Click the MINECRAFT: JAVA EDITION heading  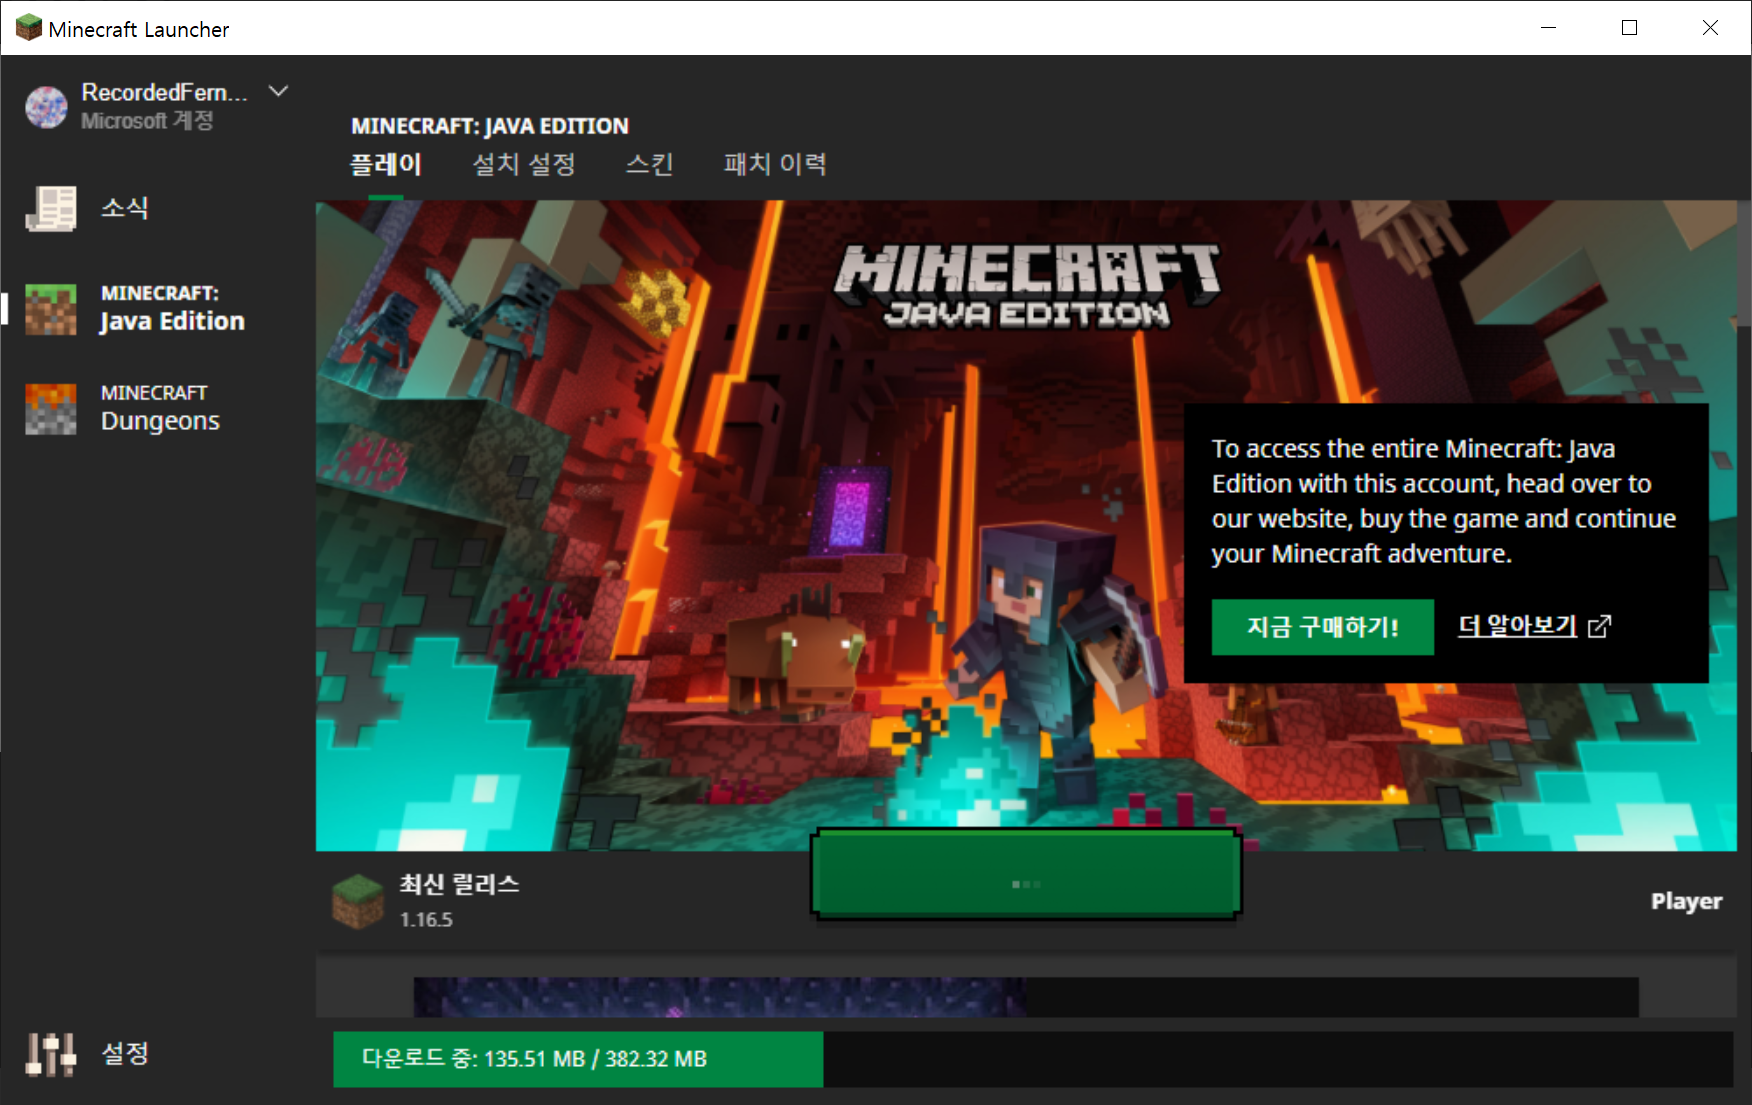pos(490,126)
